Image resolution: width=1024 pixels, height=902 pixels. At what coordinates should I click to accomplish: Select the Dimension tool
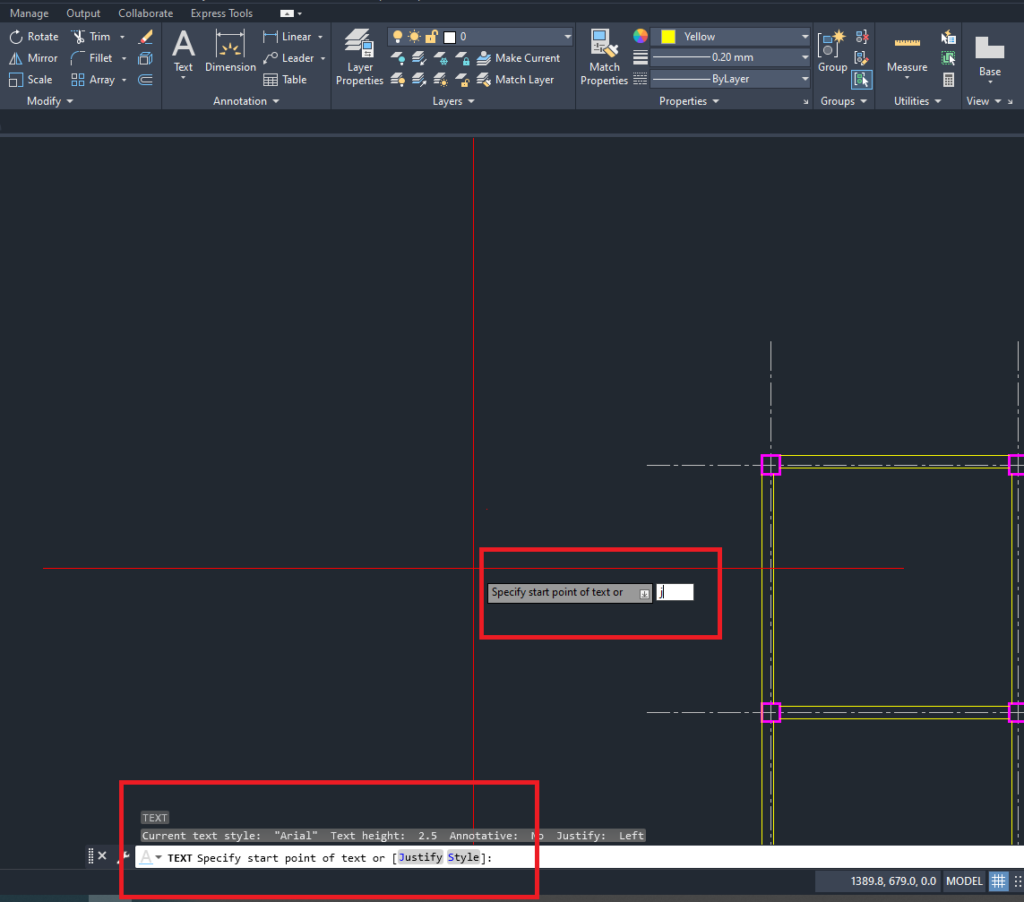(x=230, y=52)
